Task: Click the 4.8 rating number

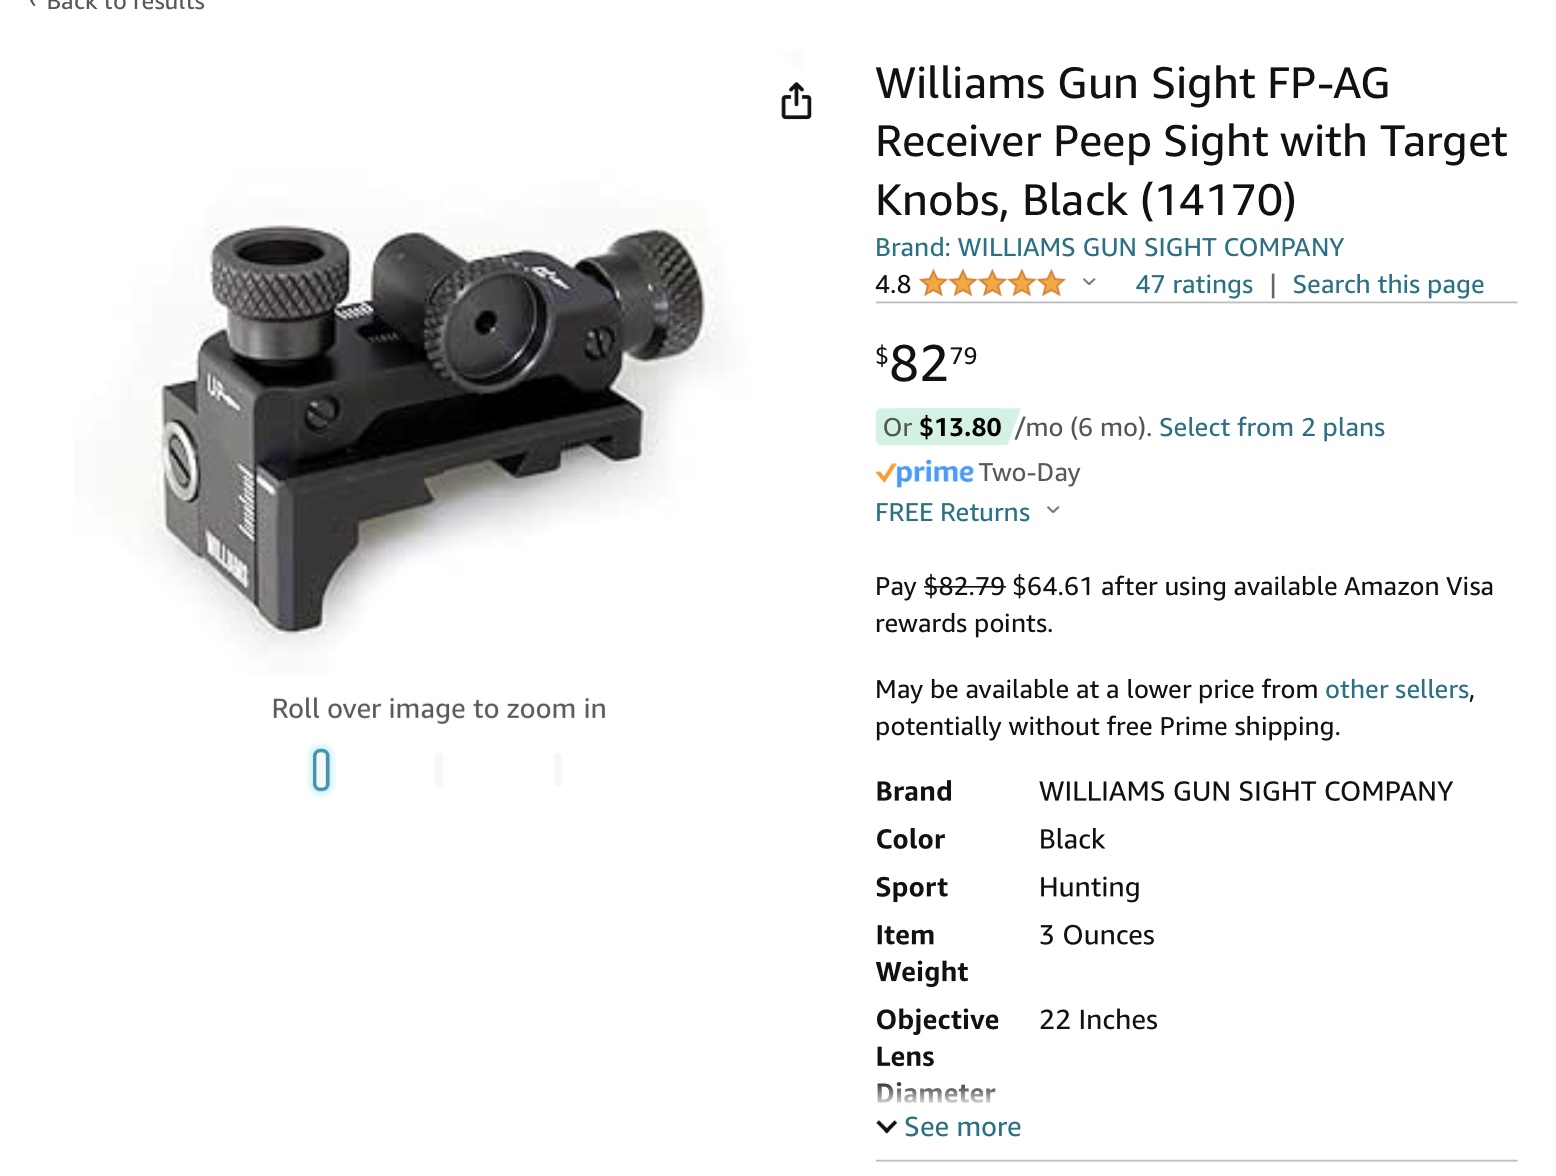Action: coord(893,285)
